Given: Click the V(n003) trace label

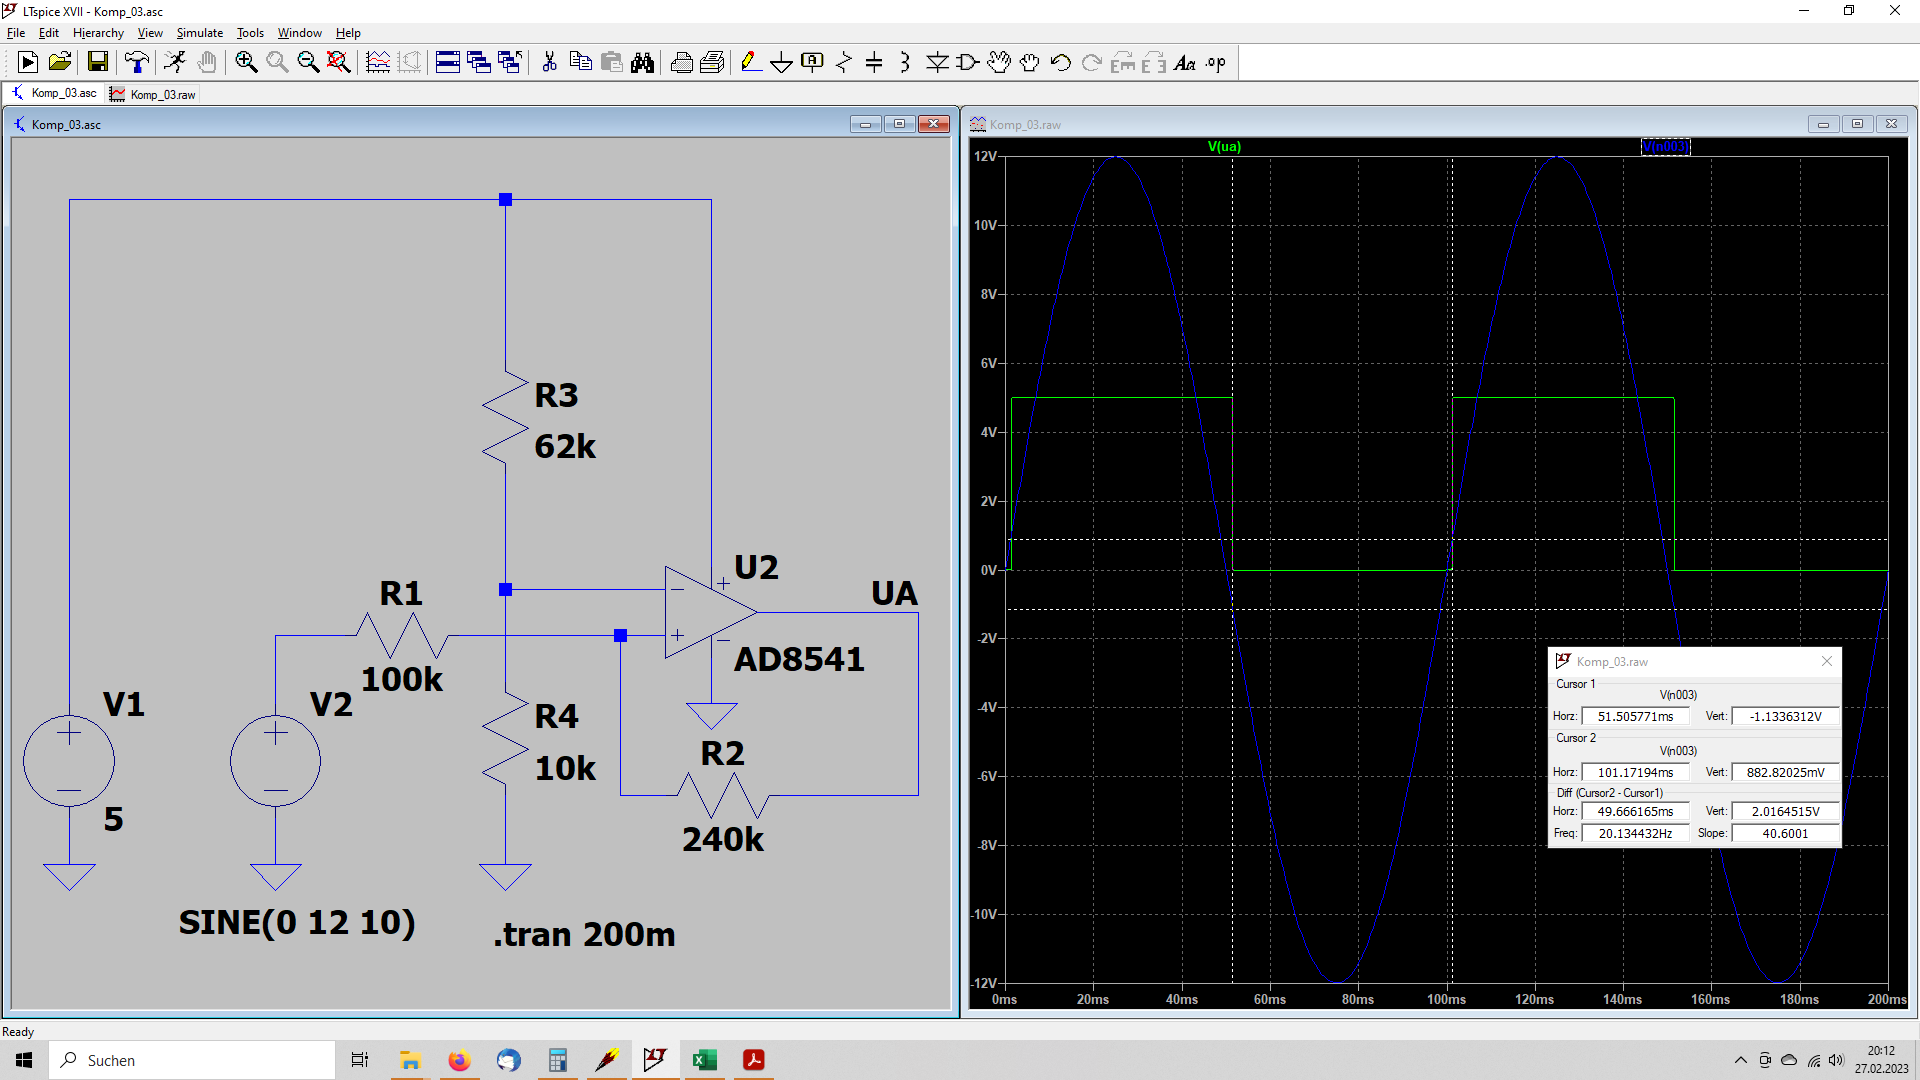Looking at the screenshot, I should [x=1665, y=146].
